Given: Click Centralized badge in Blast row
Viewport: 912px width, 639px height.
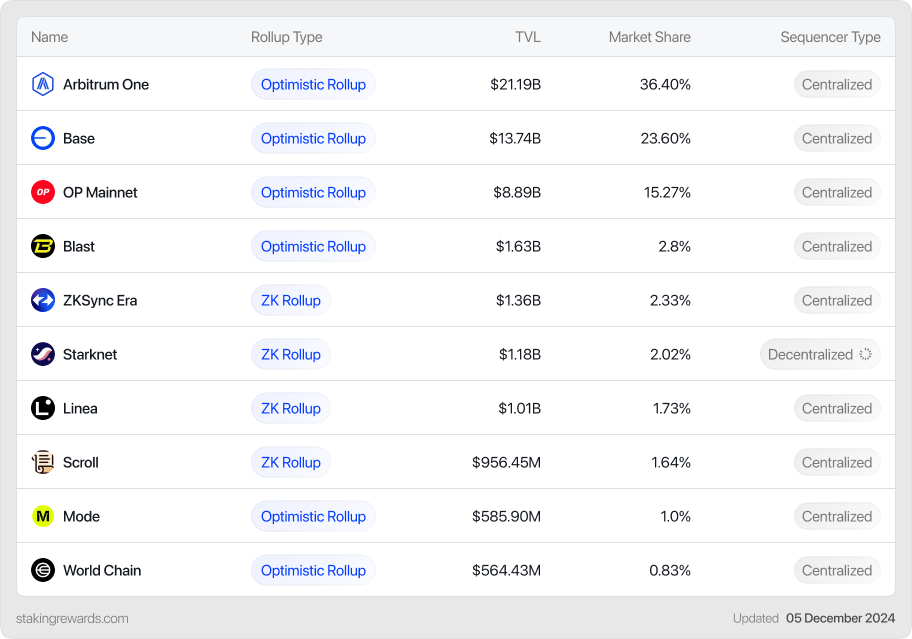Looking at the screenshot, I should click(x=837, y=247).
